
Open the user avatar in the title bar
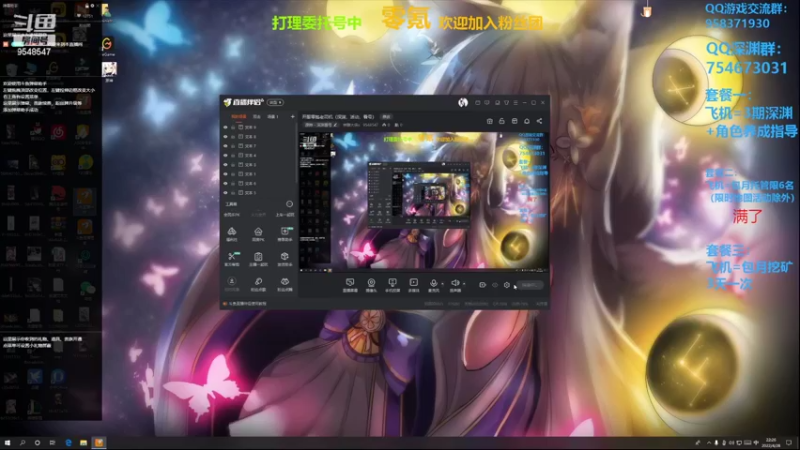pyautogui.click(x=463, y=103)
